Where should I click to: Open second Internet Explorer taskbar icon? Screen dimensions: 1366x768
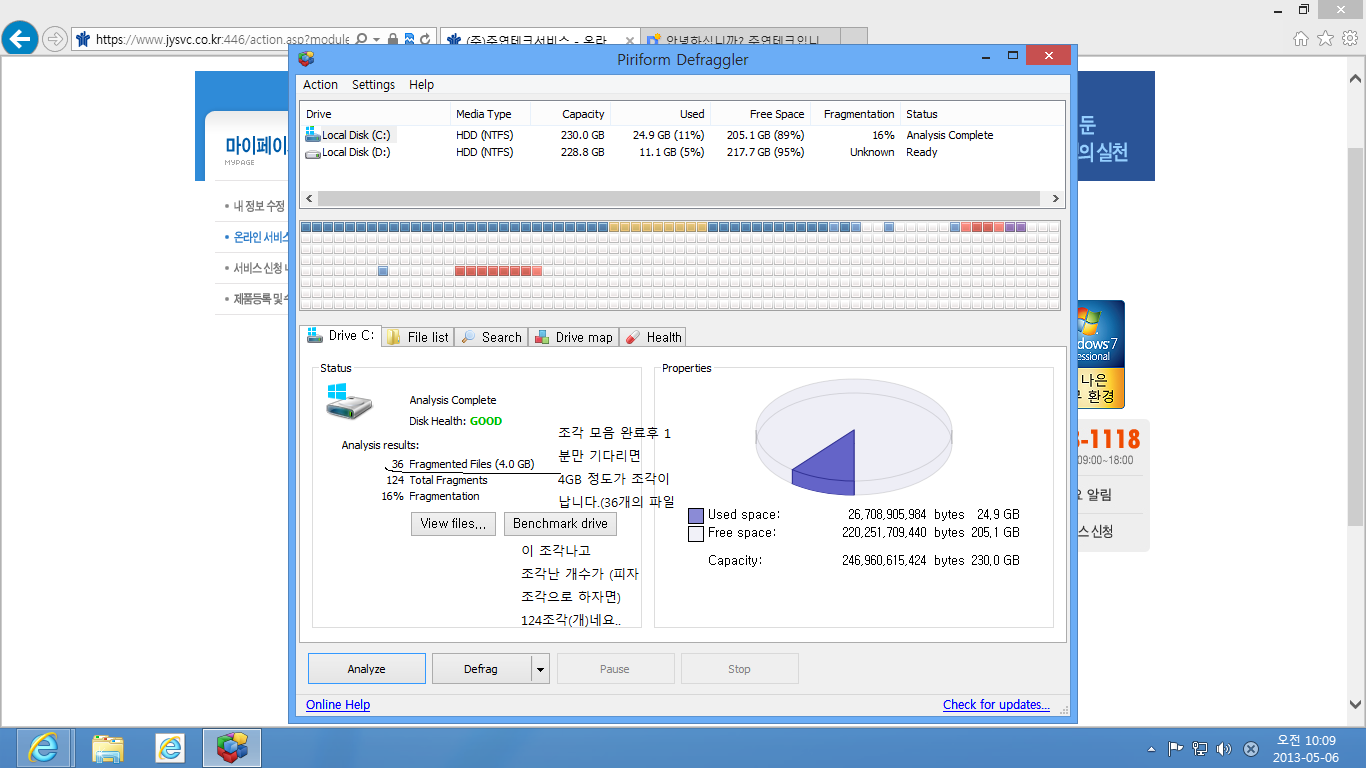coord(170,747)
